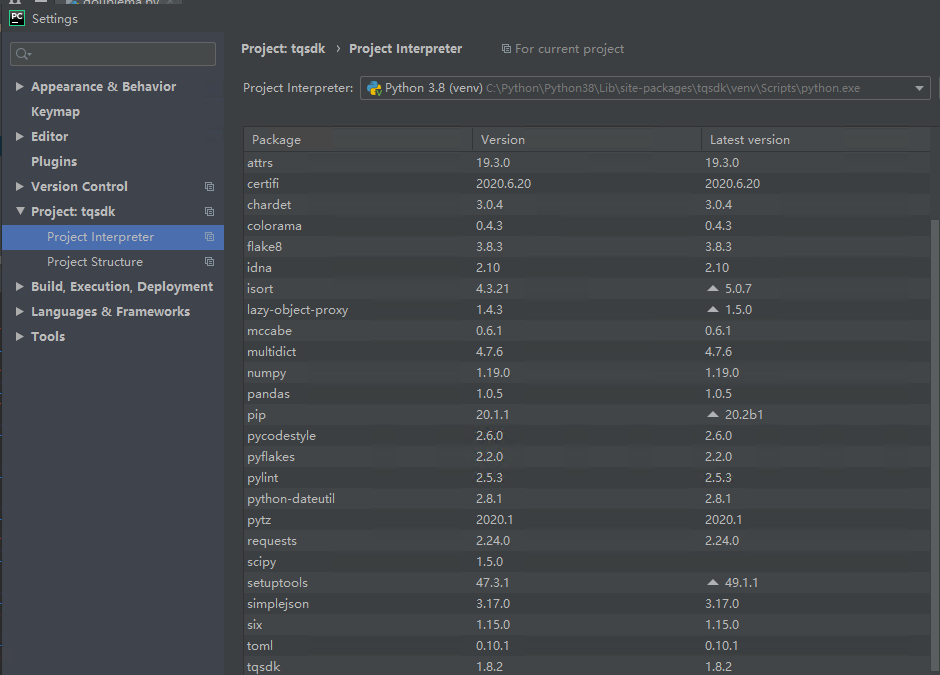Select the pycodestyle package row

pos(587,435)
